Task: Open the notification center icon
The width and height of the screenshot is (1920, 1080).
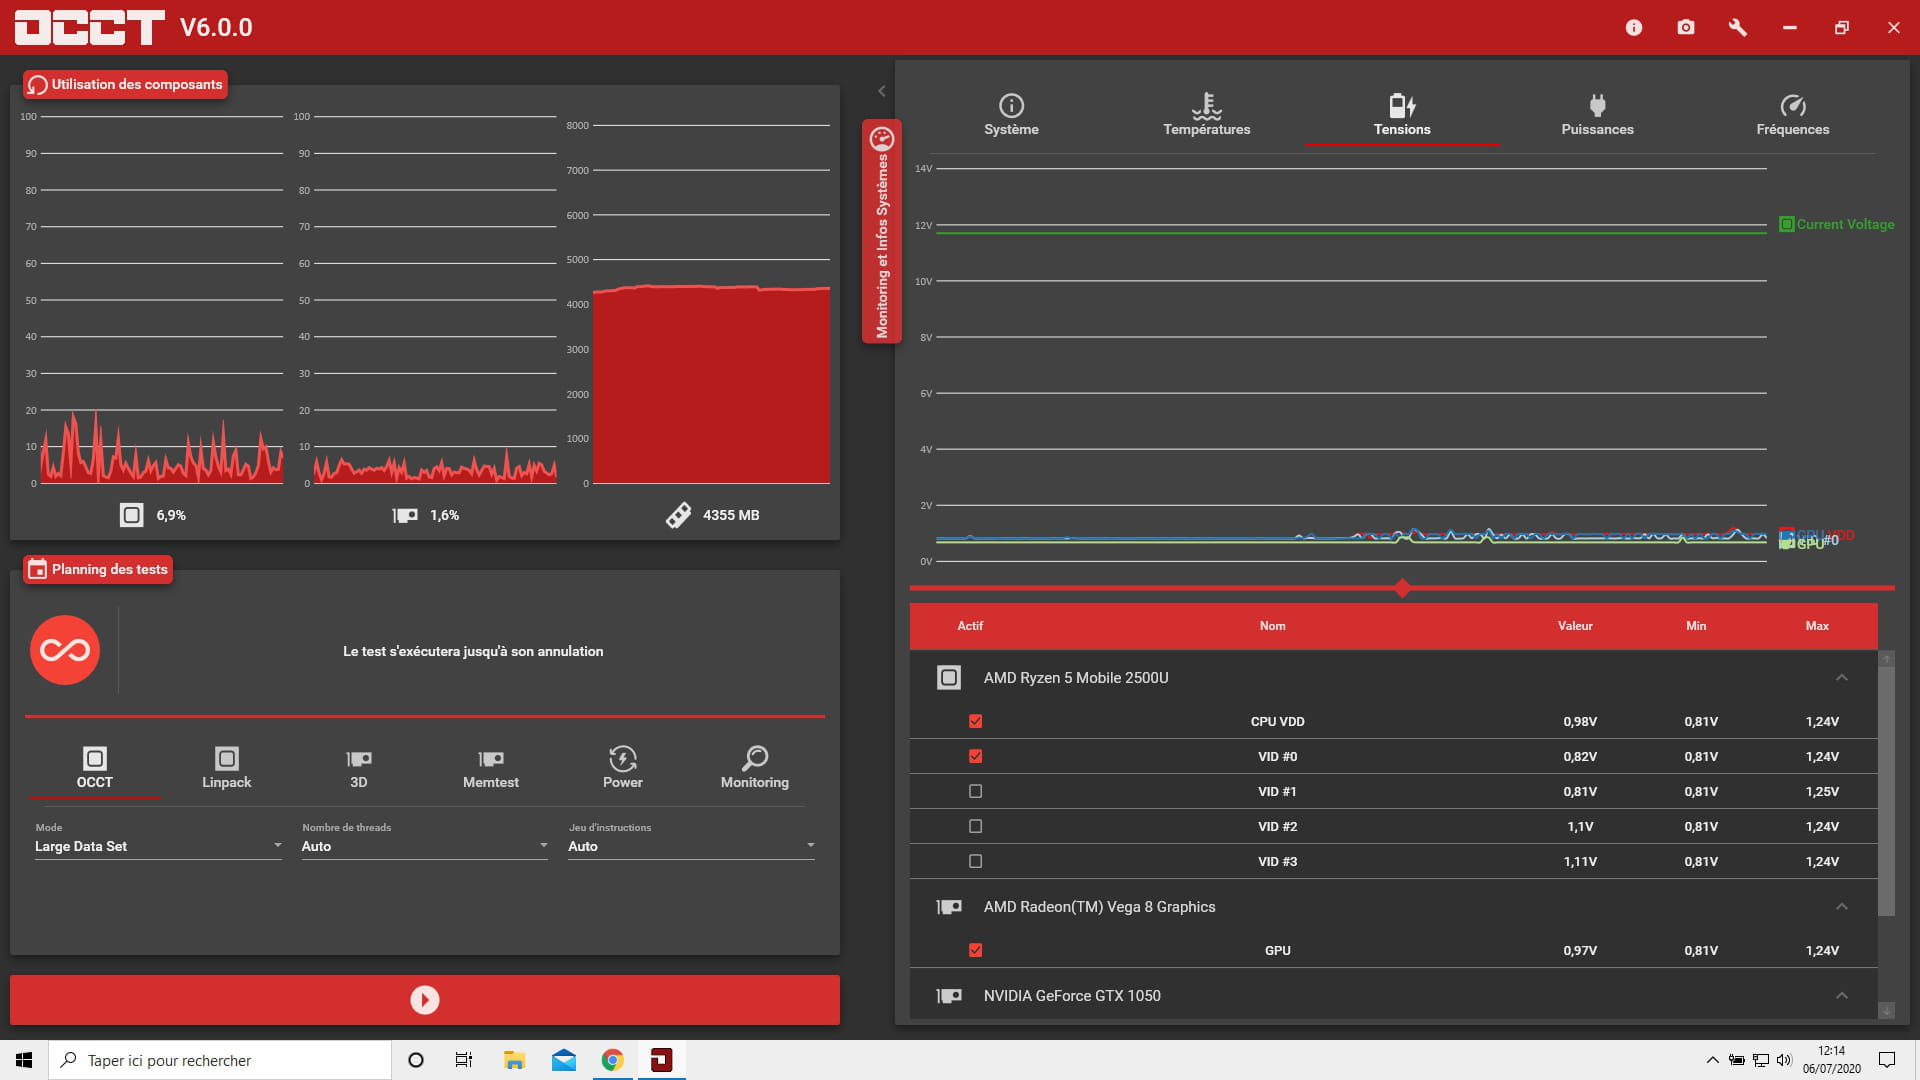Action: (1887, 1060)
